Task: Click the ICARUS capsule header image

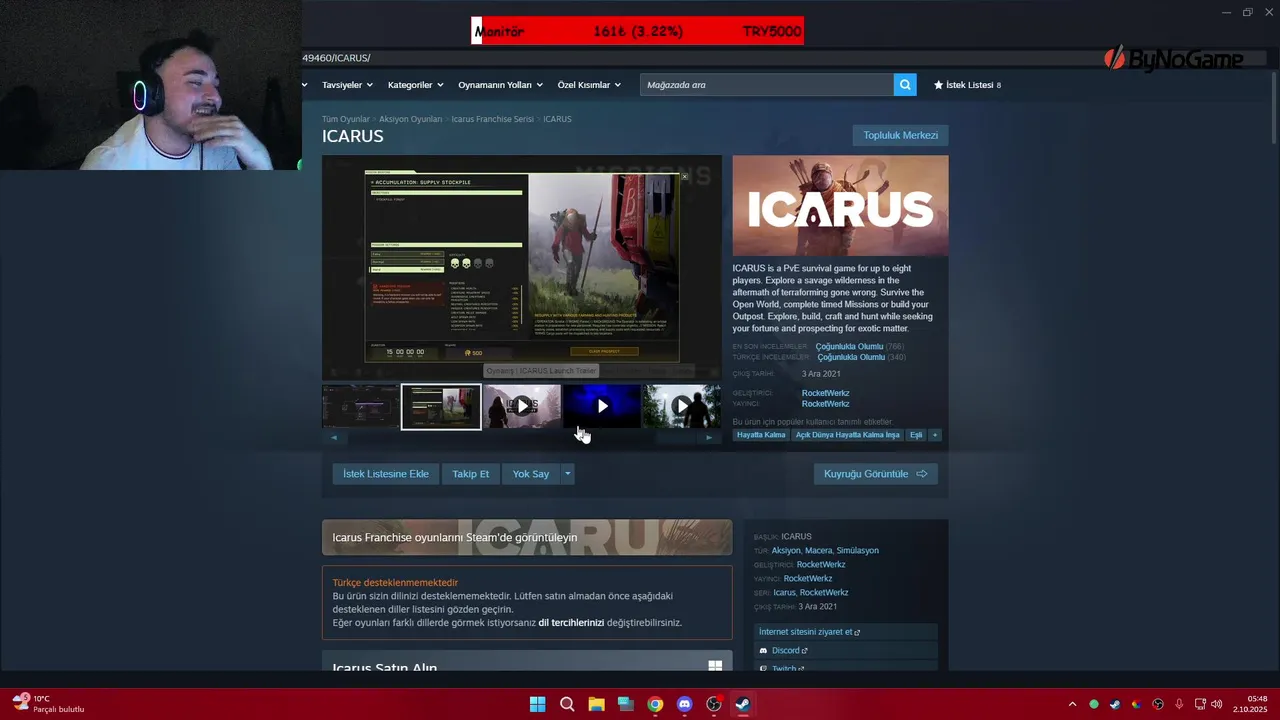Action: point(840,205)
